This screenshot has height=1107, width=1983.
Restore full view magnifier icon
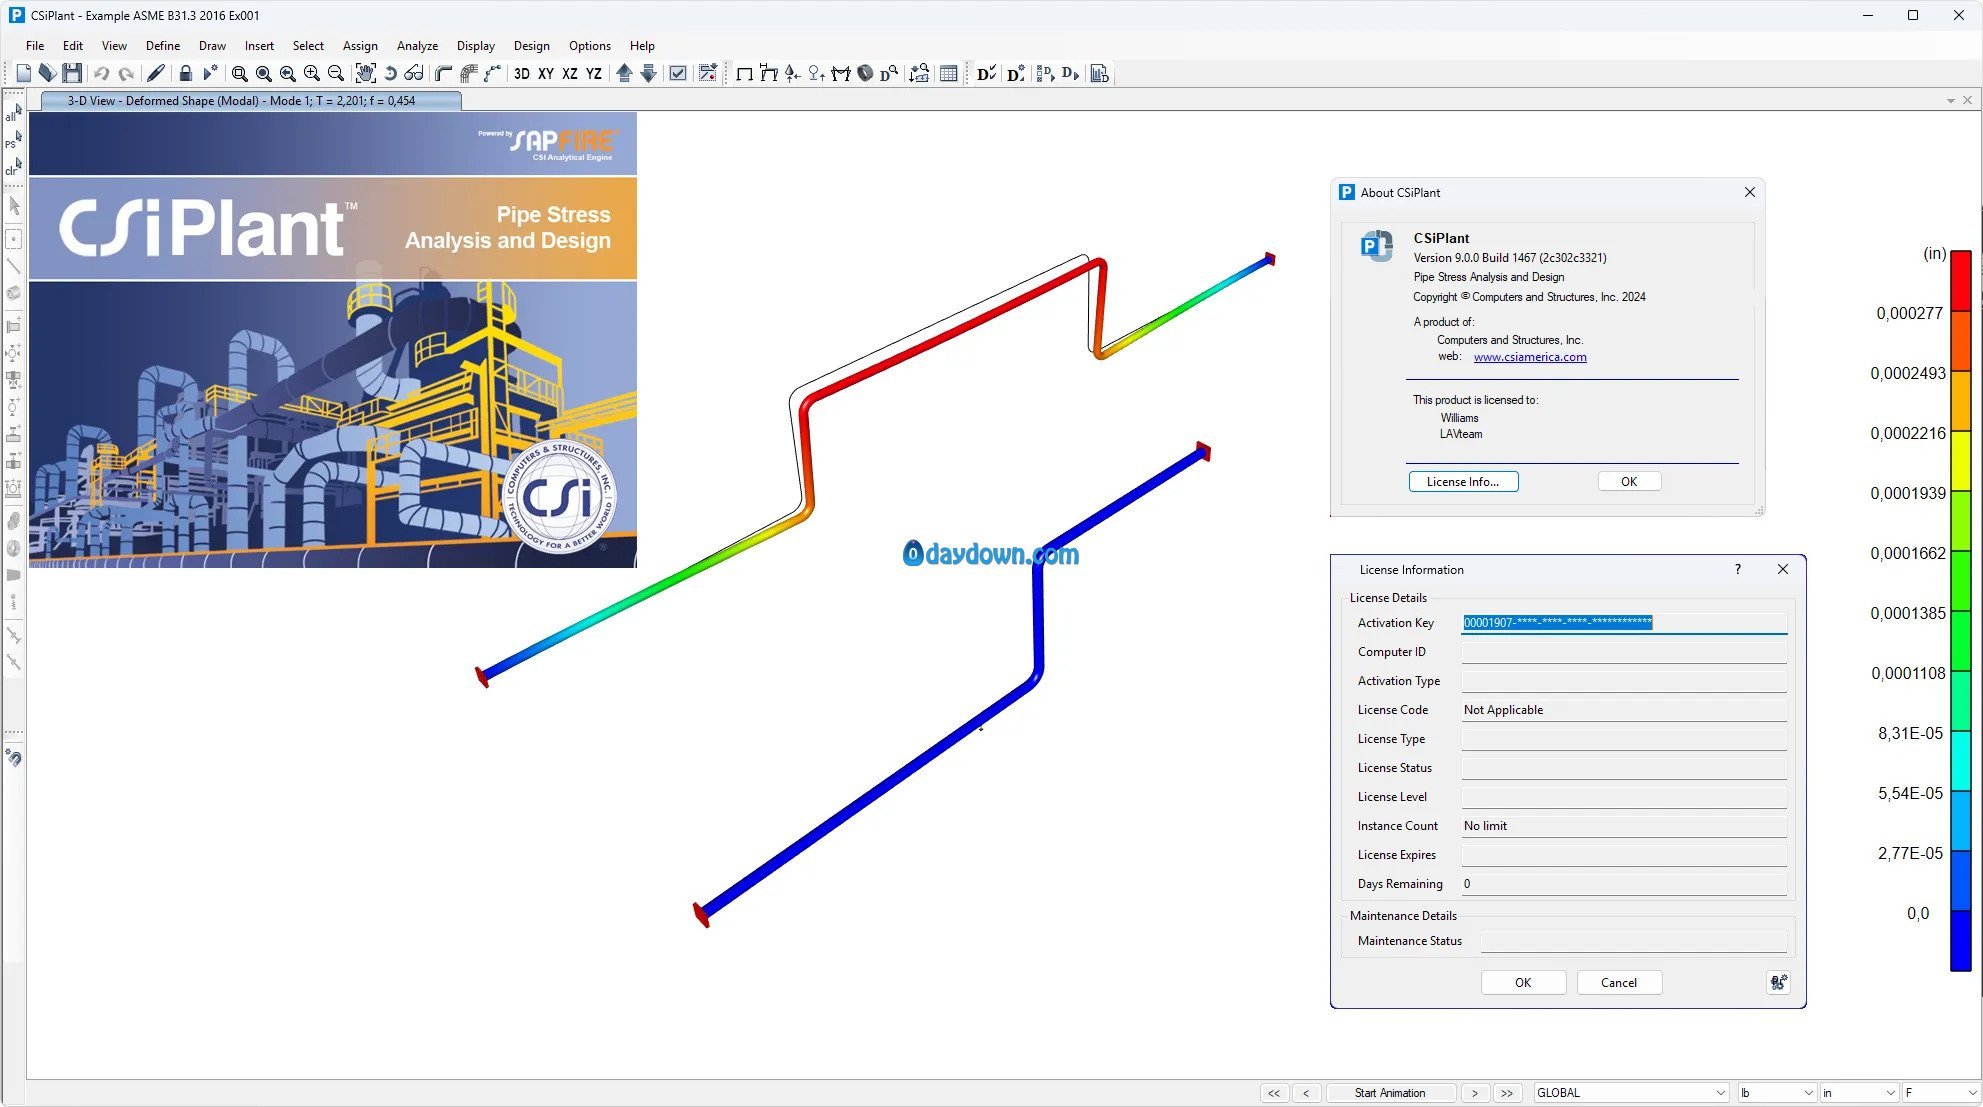pos(264,73)
